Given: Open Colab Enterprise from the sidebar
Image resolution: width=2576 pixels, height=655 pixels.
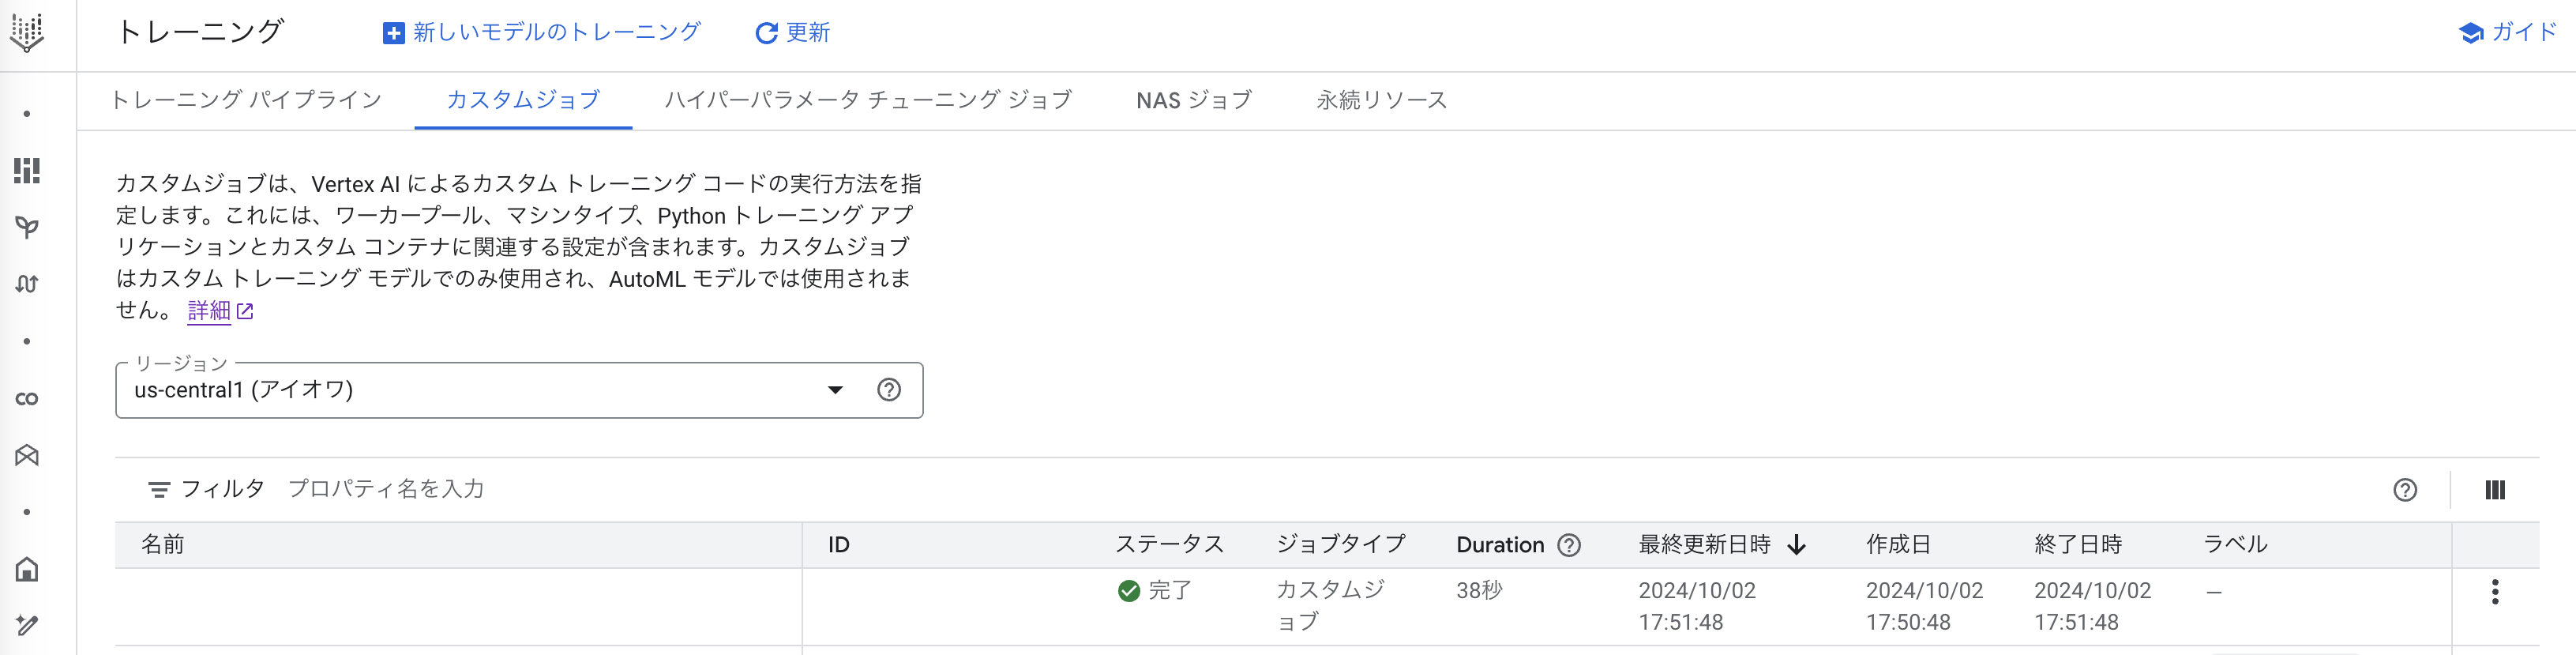Looking at the screenshot, I should (26, 397).
